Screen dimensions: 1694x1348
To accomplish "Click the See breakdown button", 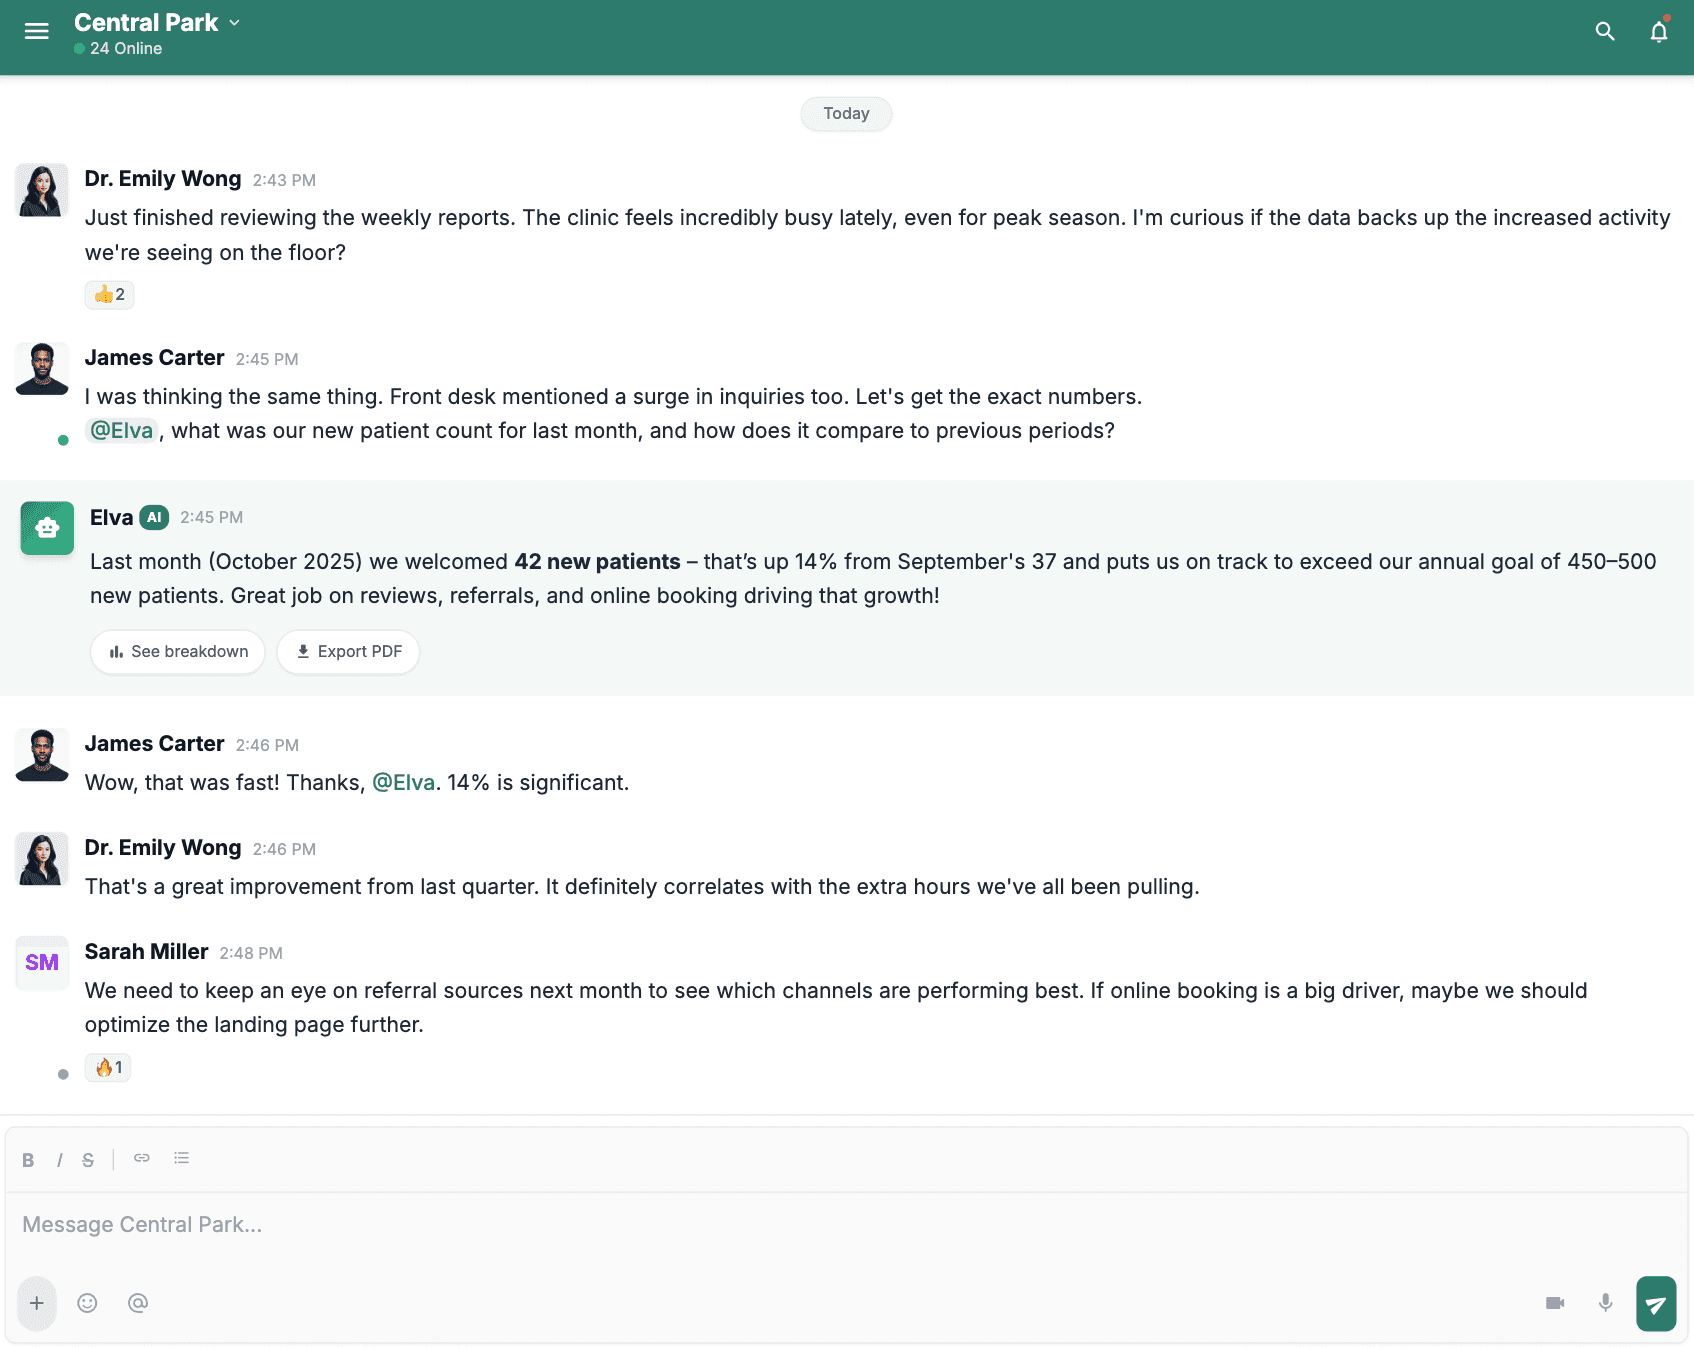I will pos(178,652).
